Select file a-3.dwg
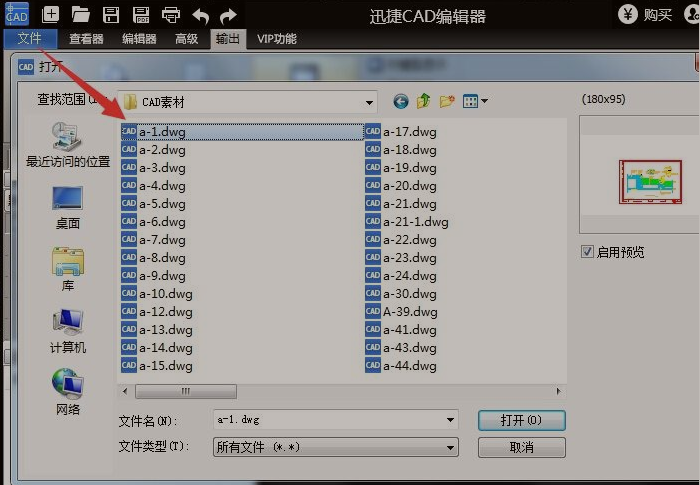This screenshot has height=485, width=700. click(x=154, y=167)
